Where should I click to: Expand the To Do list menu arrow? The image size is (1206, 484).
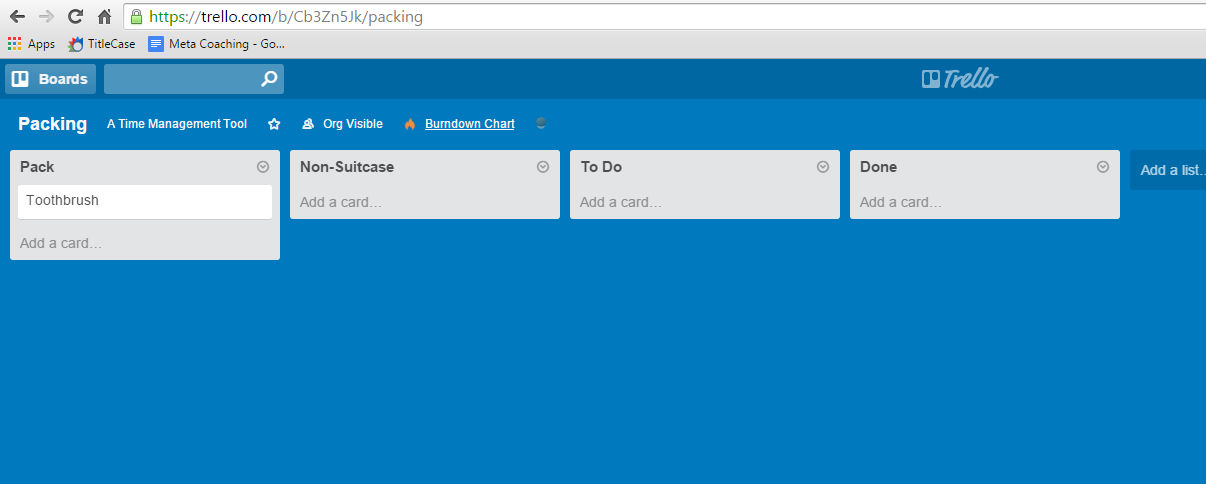pyautogui.click(x=823, y=167)
